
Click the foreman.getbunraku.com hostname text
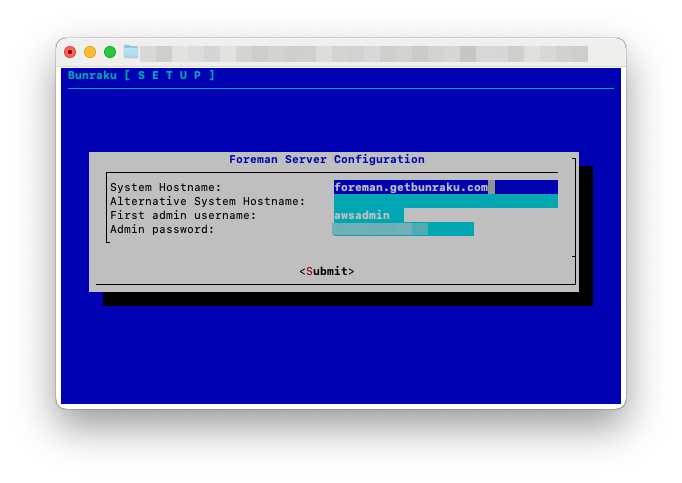[410, 187]
